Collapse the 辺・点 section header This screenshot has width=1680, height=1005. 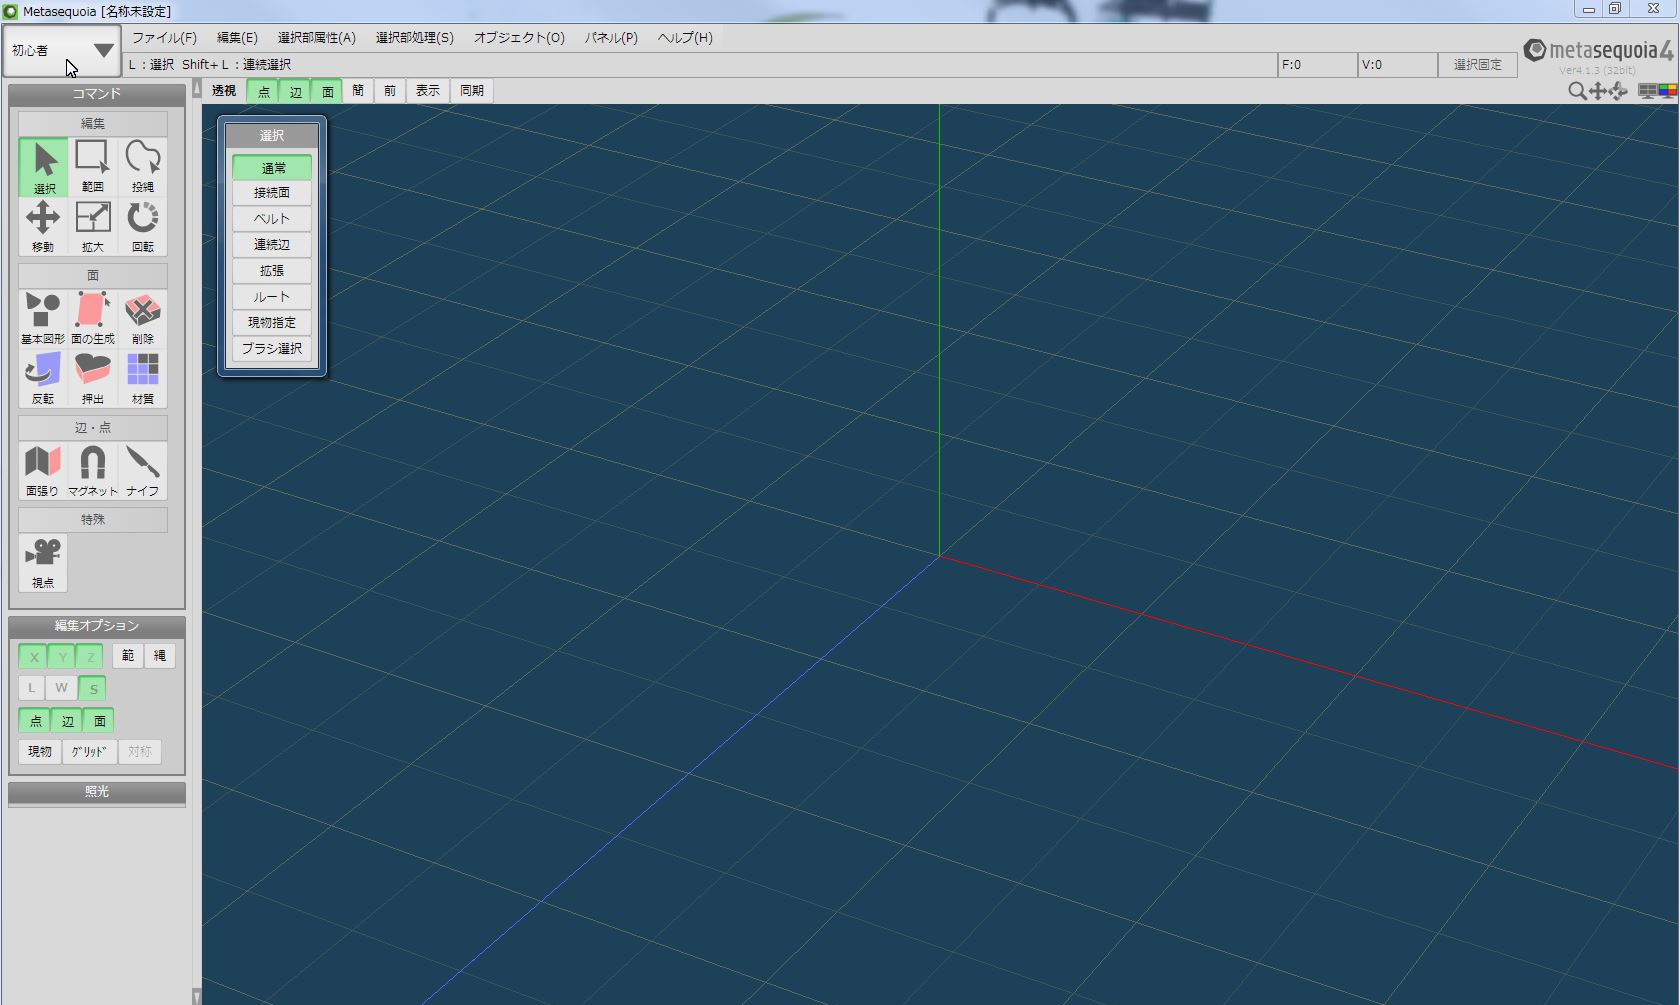pyautogui.click(x=93, y=428)
